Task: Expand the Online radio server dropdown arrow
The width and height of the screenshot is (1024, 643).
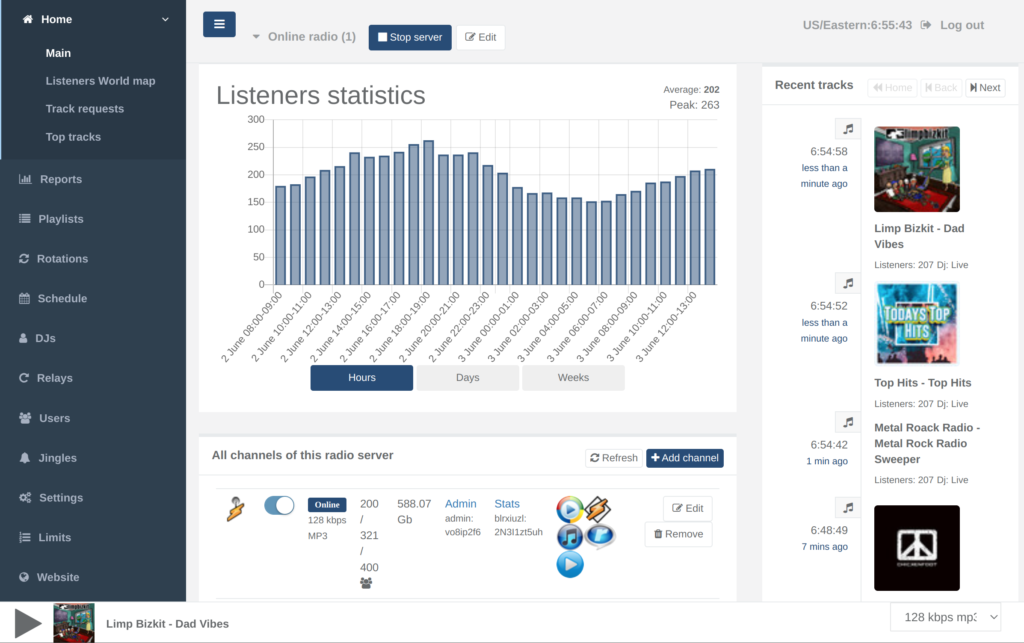Action: (x=256, y=37)
